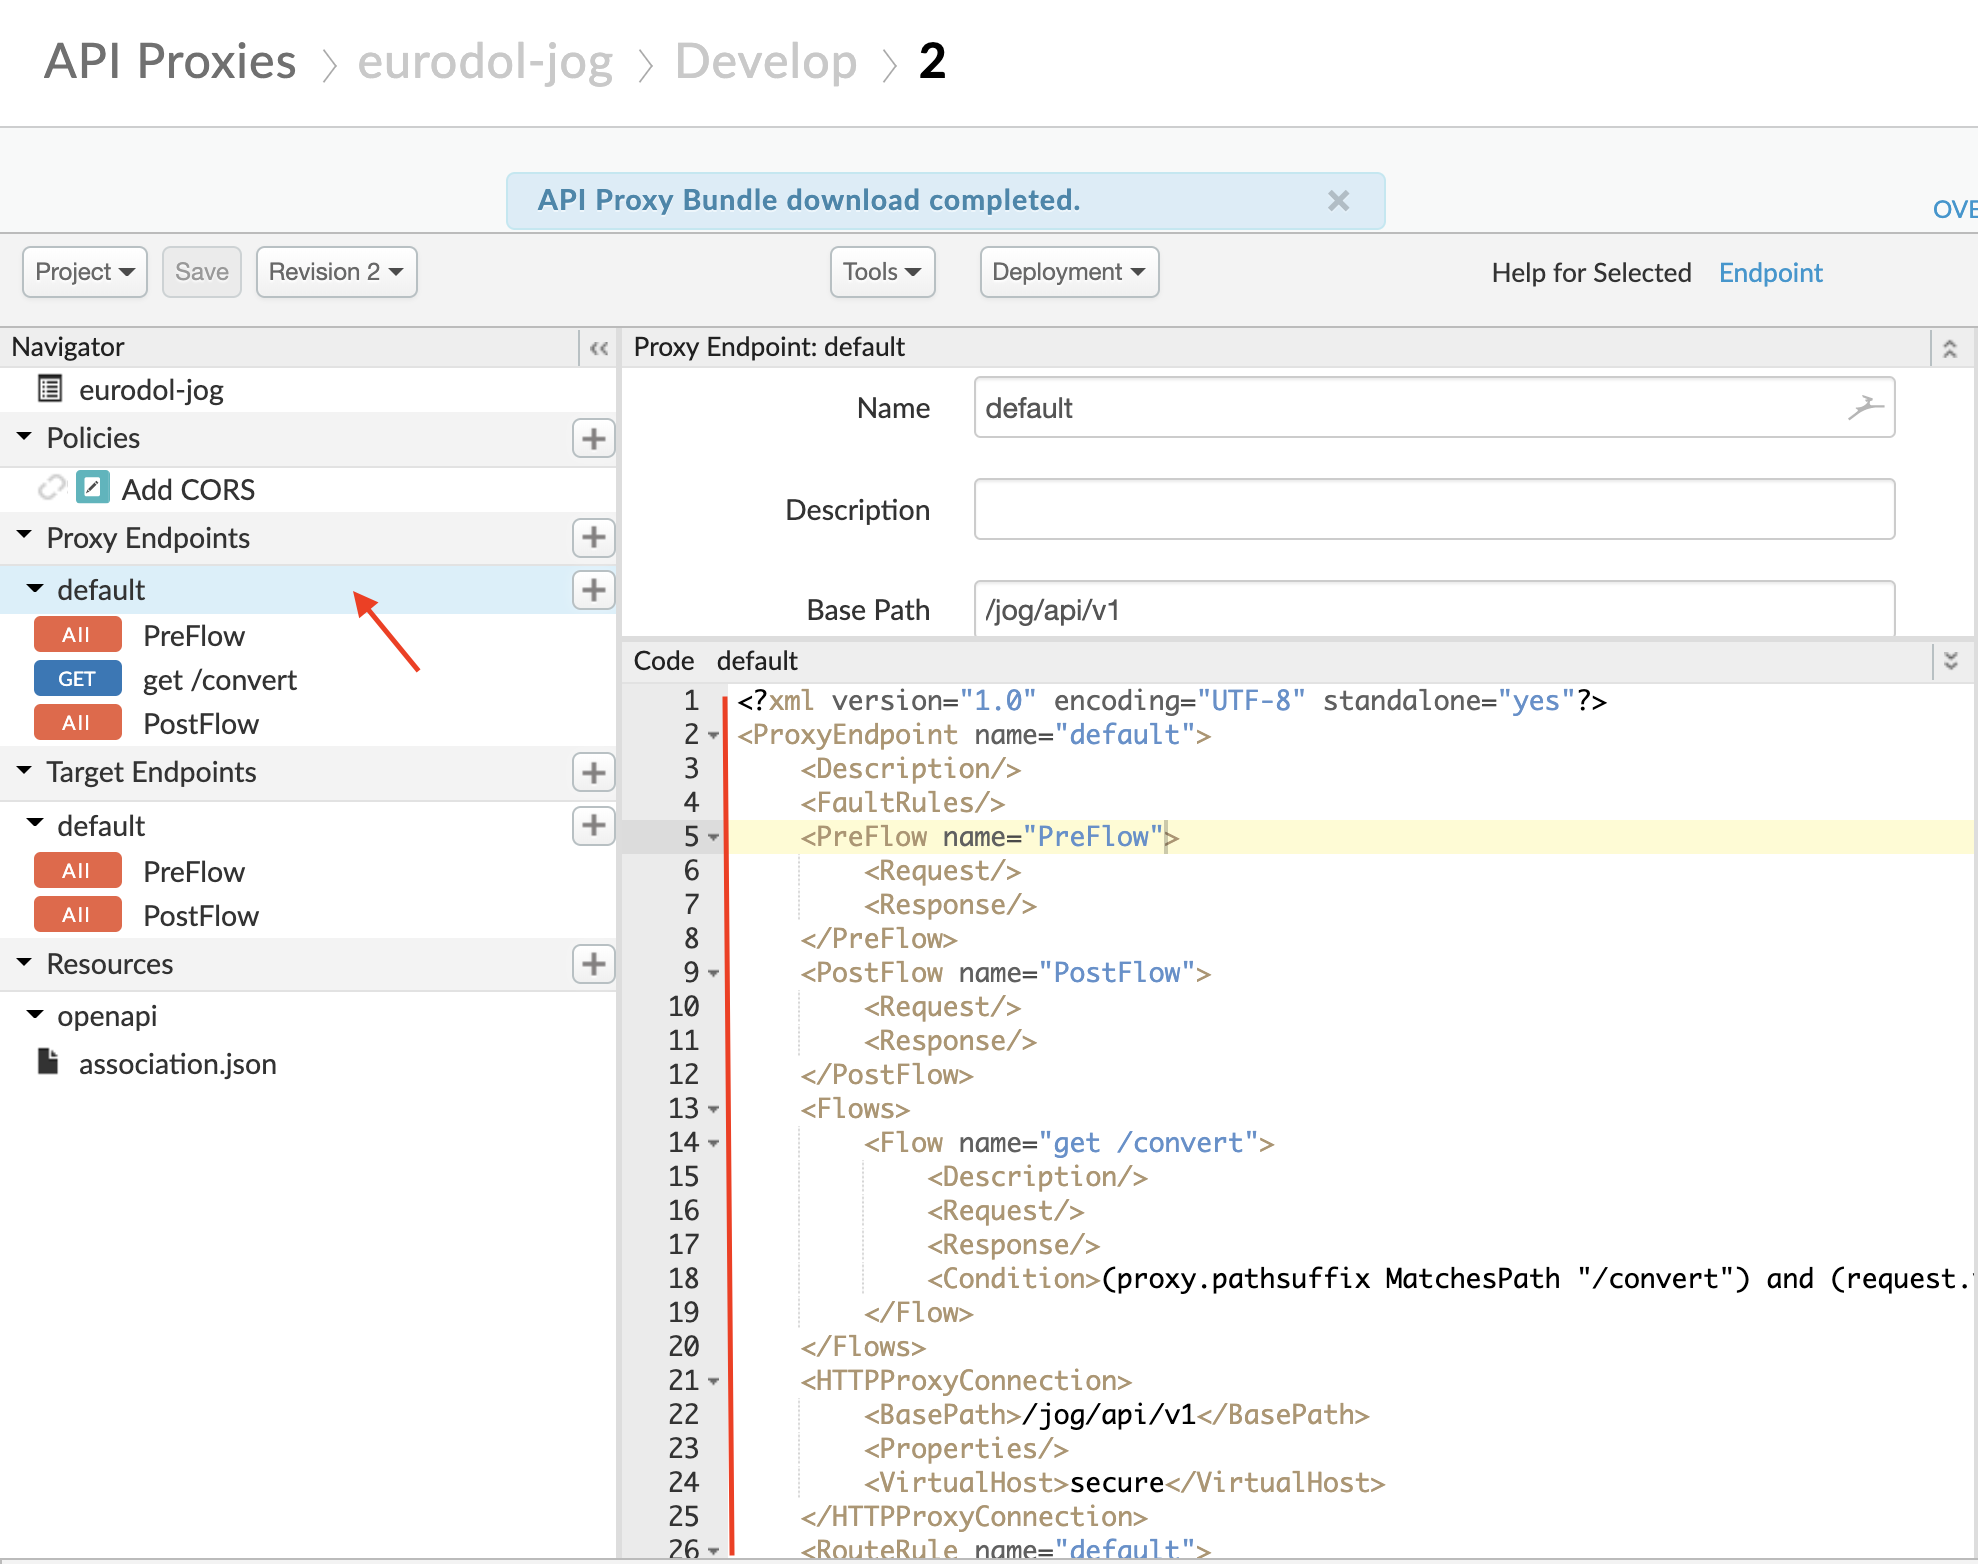
Task: Collapse the Proxy Endpoints section
Action: click(24, 536)
